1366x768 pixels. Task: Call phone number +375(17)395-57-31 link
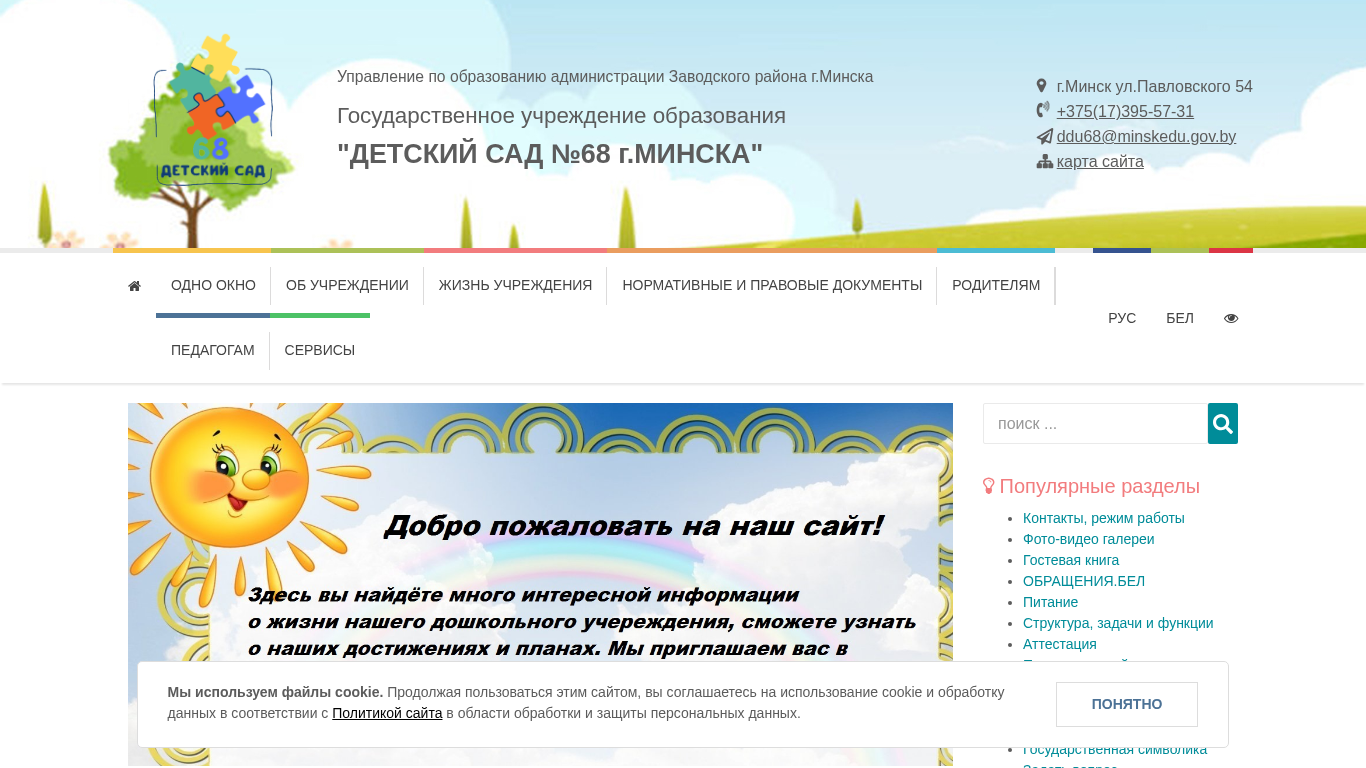click(x=1125, y=112)
